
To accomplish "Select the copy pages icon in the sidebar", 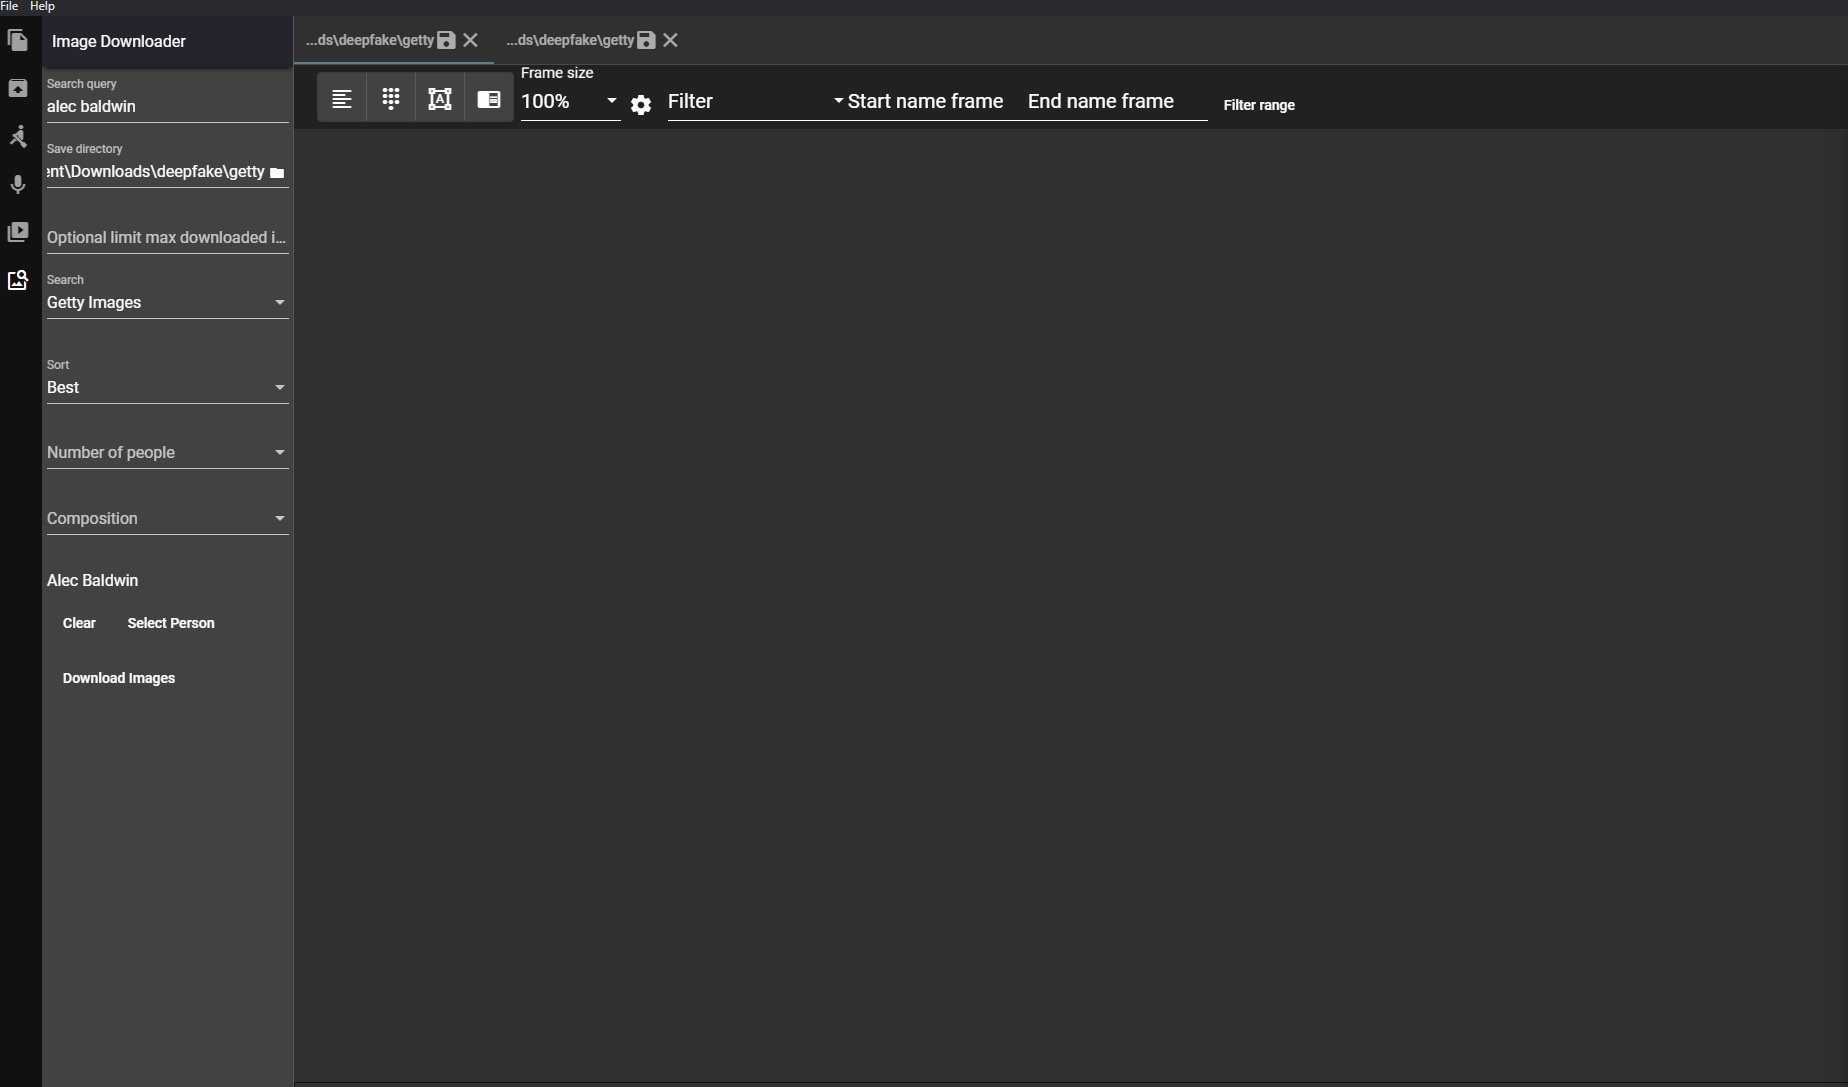I will click(18, 40).
